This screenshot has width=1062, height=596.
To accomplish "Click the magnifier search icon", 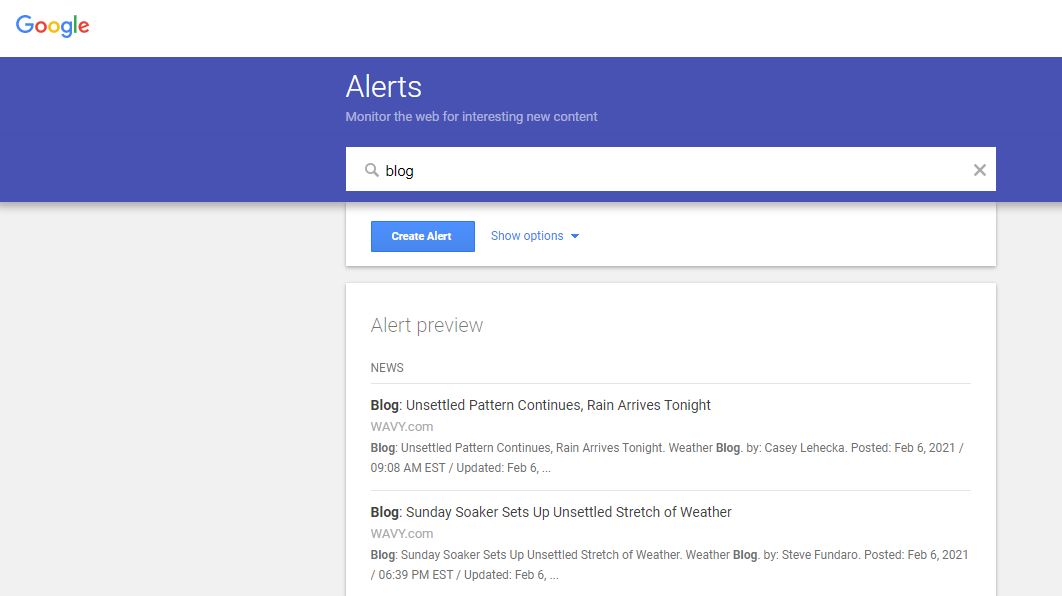I will [371, 170].
